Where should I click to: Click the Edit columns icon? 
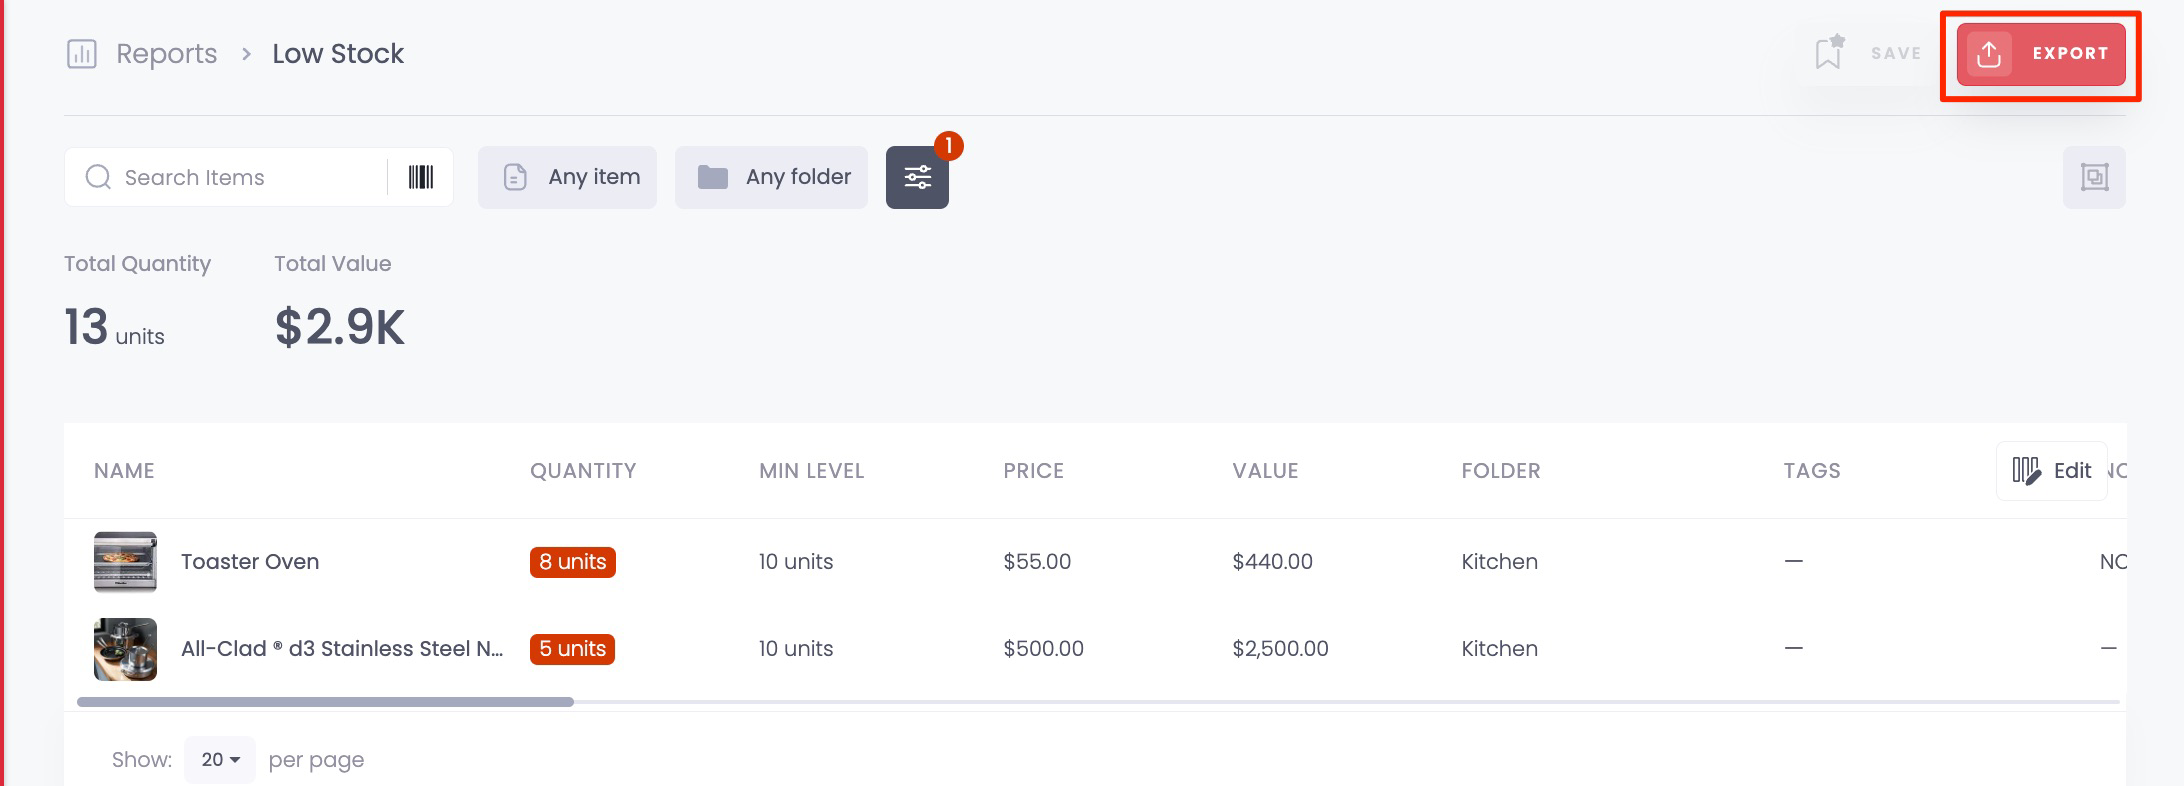[2026, 470]
